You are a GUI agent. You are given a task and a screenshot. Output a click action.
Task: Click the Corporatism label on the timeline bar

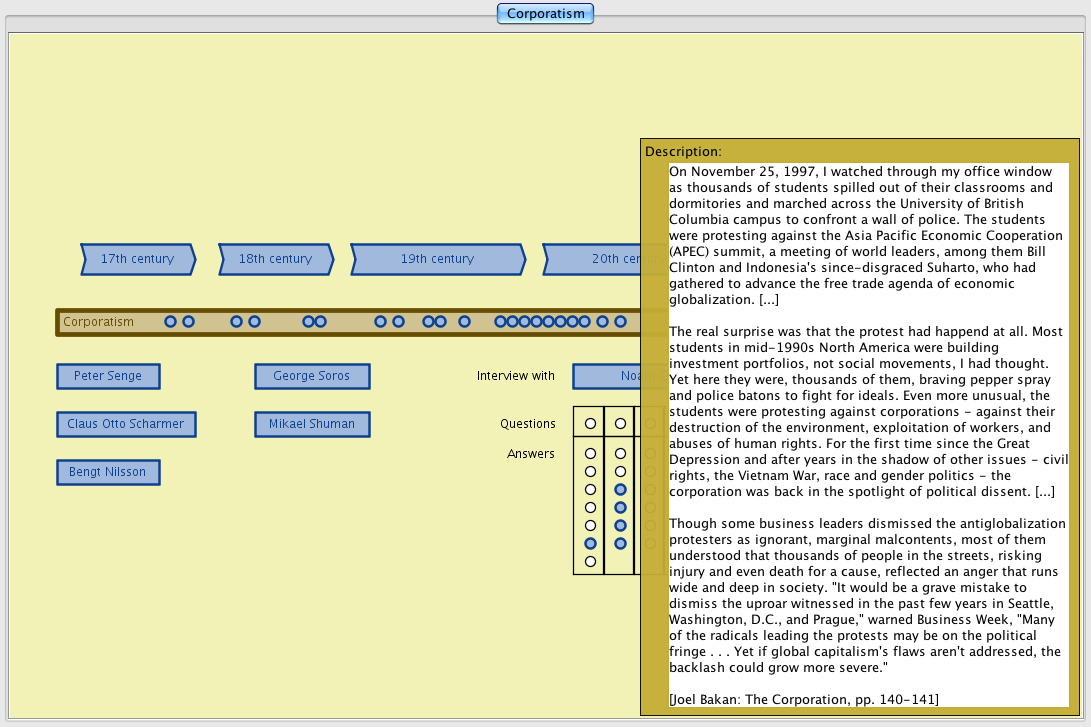[x=98, y=322]
